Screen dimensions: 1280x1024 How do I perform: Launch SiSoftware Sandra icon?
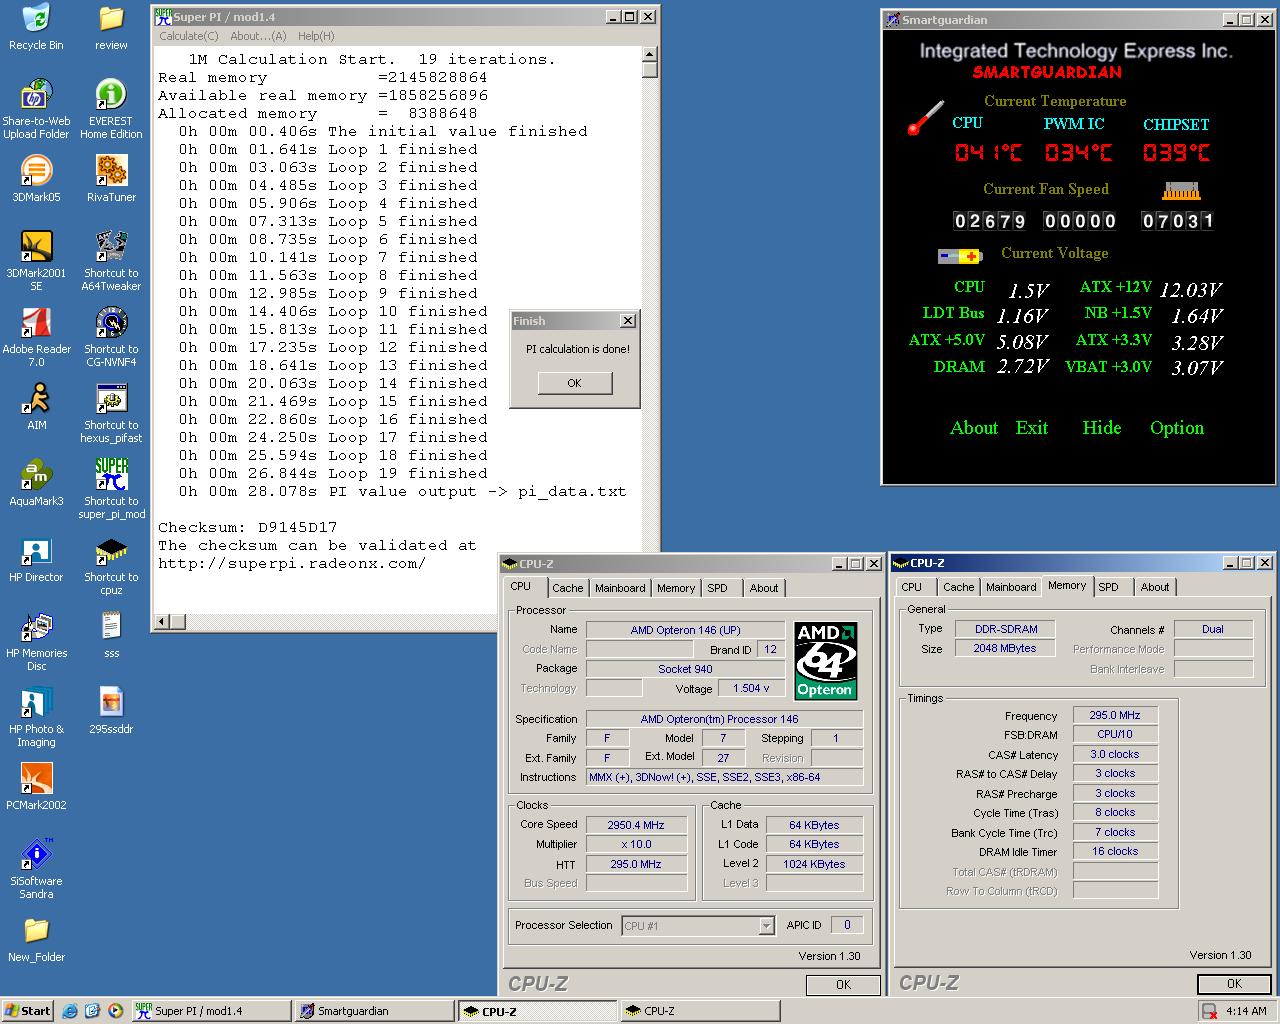tap(36, 869)
